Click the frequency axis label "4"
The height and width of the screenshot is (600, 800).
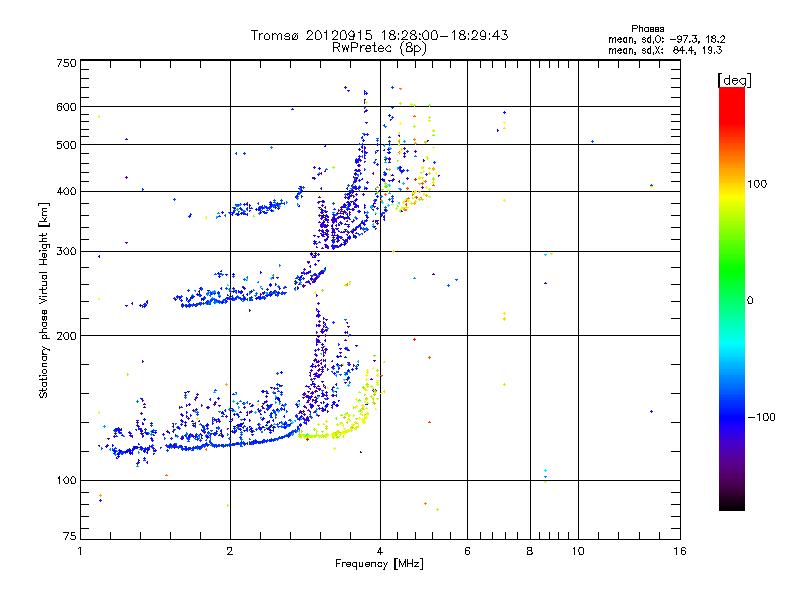click(380, 551)
